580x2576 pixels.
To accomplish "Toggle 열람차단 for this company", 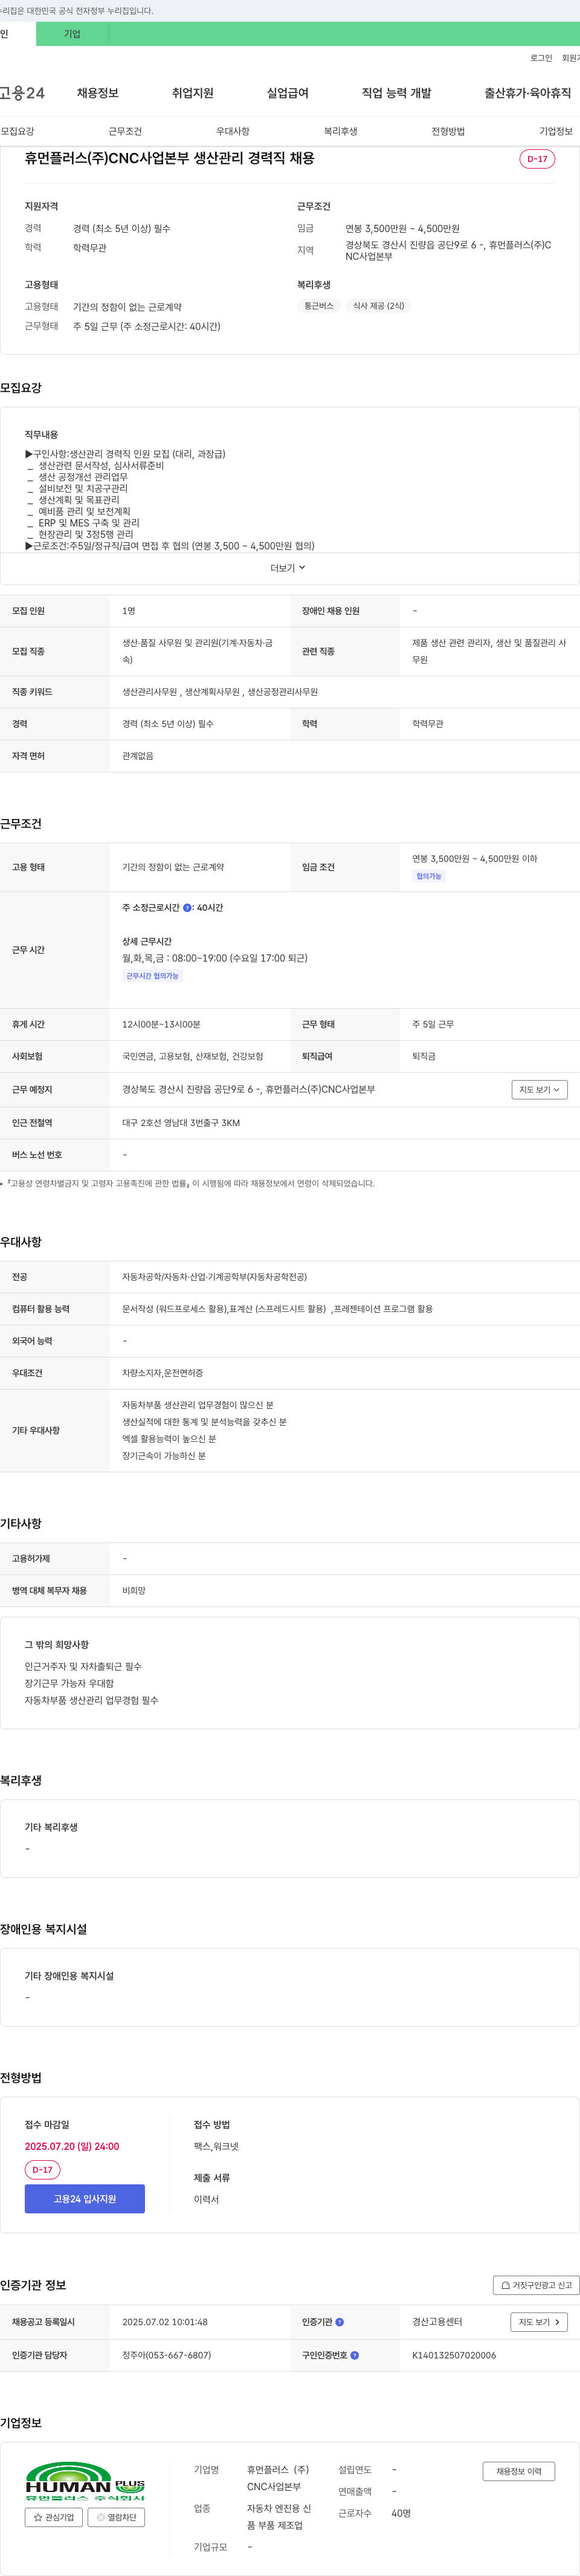I will [x=116, y=2517].
